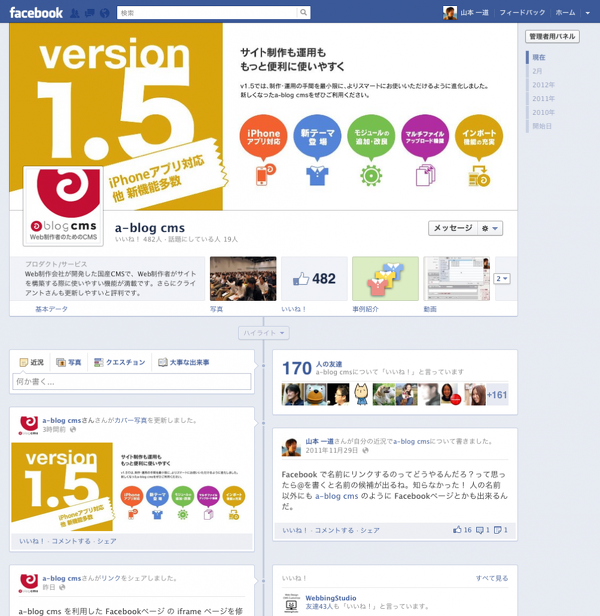Open the 基本データ link
Viewport: 600px width, 616px height.
coord(51,309)
